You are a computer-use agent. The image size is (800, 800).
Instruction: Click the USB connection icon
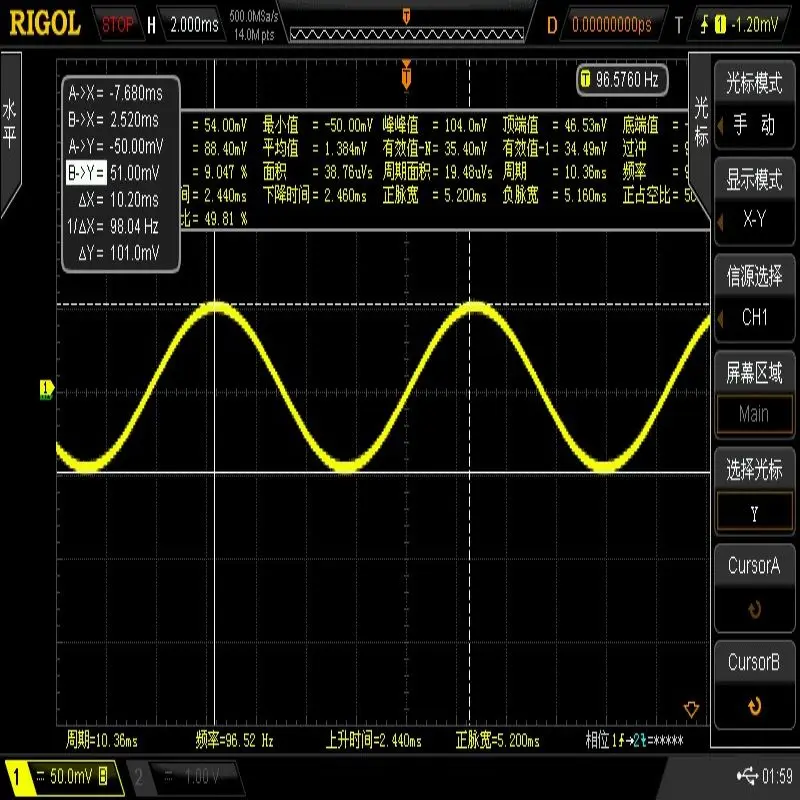(747, 776)
